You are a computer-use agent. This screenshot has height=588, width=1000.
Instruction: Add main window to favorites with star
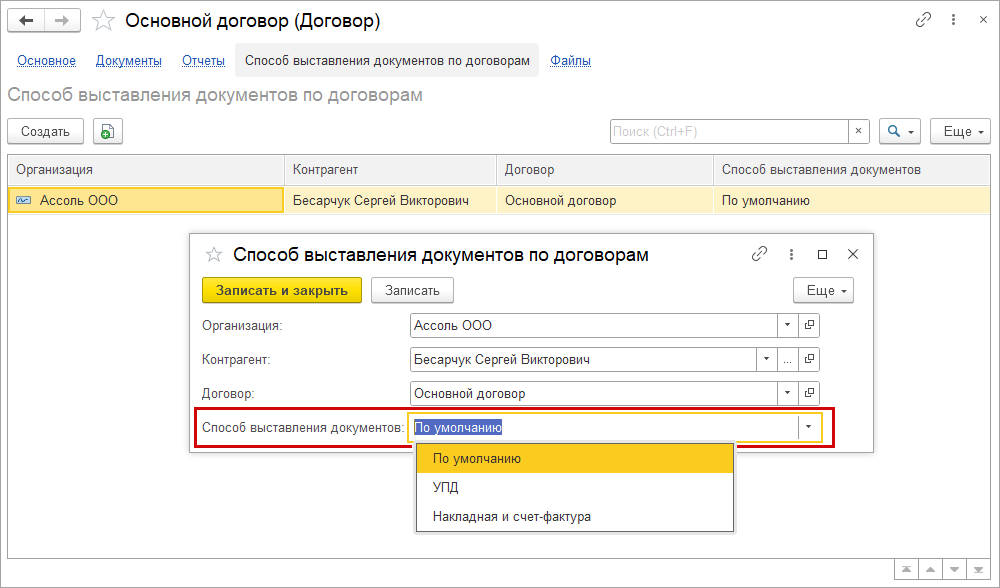click(103, 21)
